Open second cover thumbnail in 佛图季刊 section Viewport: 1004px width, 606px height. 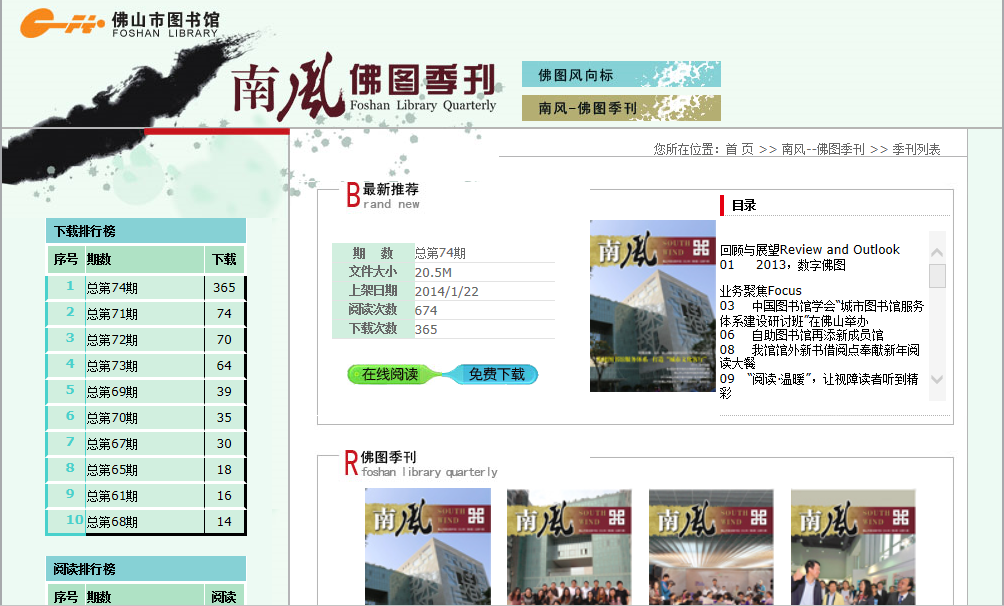point(569,547)
